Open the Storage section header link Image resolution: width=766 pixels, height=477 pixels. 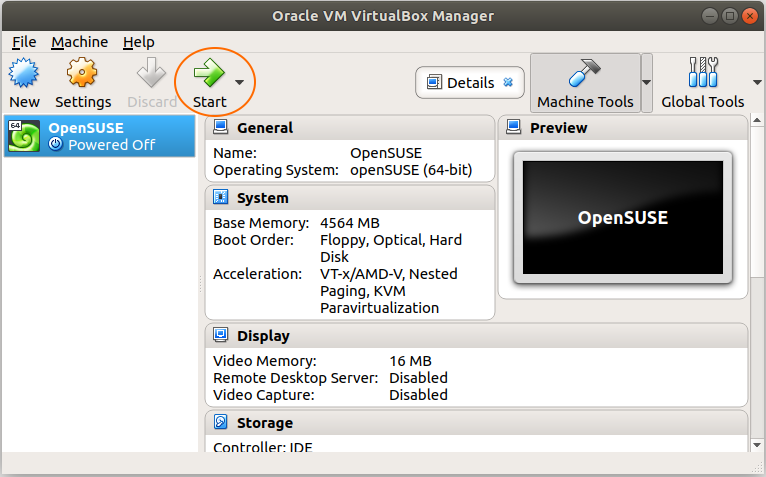click(265, 423)
